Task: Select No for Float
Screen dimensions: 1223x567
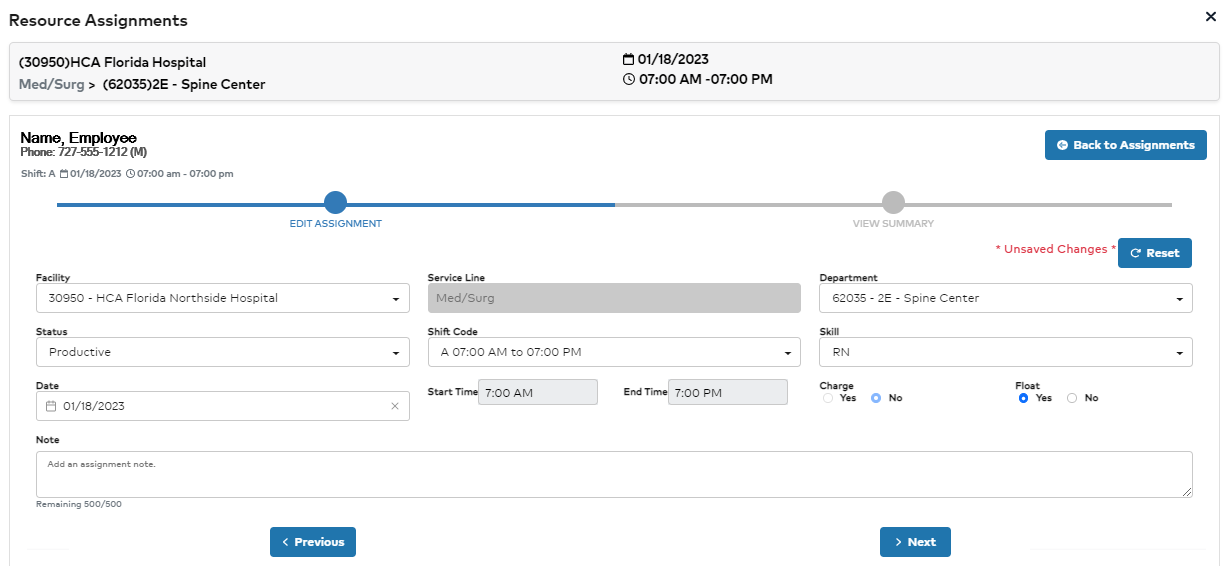Action: [1072, 398]
